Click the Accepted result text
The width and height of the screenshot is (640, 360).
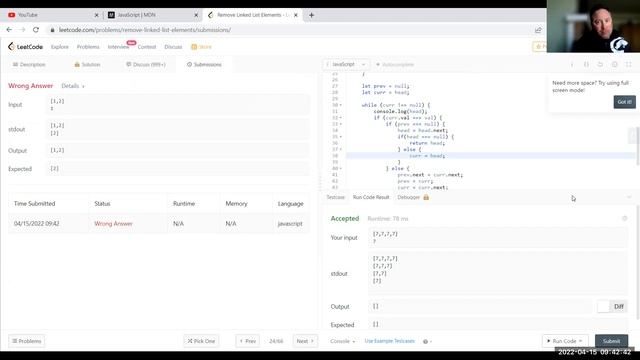point(345,218)
